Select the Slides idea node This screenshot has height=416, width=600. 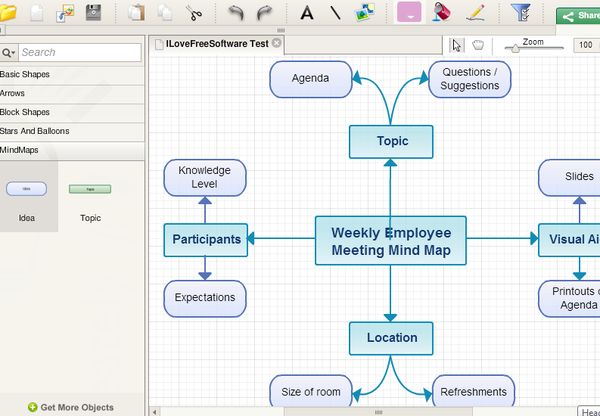(x=569, y=178)
